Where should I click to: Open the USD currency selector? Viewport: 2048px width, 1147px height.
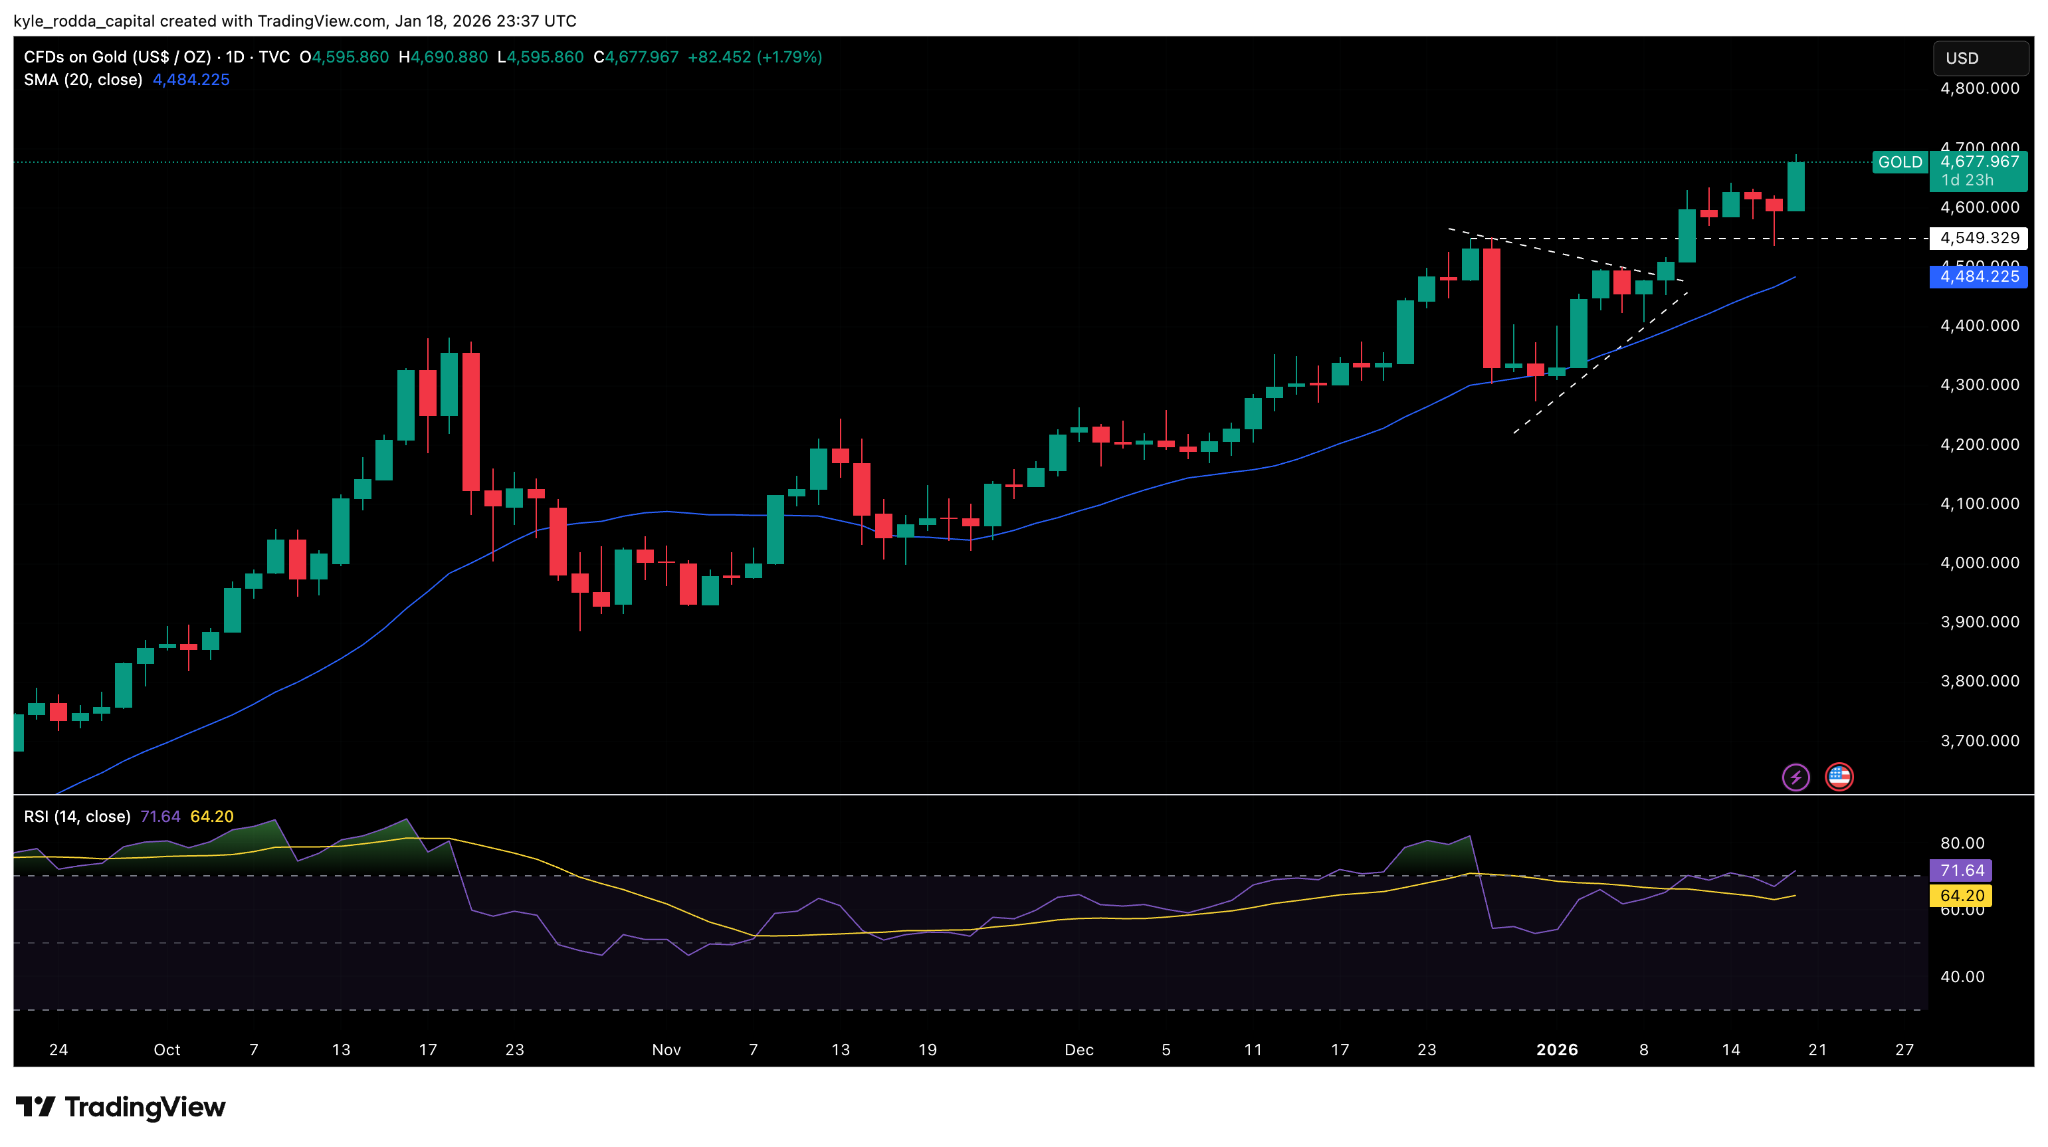click(x=1979, y=58)
